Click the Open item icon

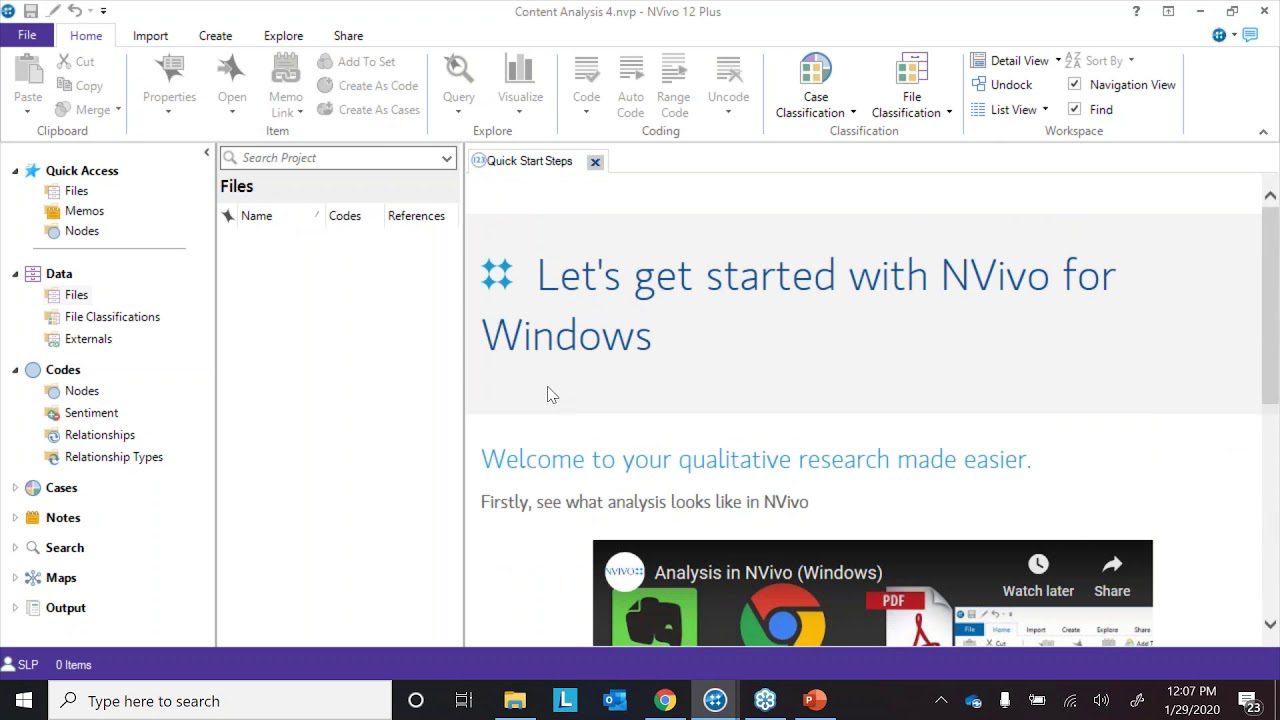coord(232,70)
